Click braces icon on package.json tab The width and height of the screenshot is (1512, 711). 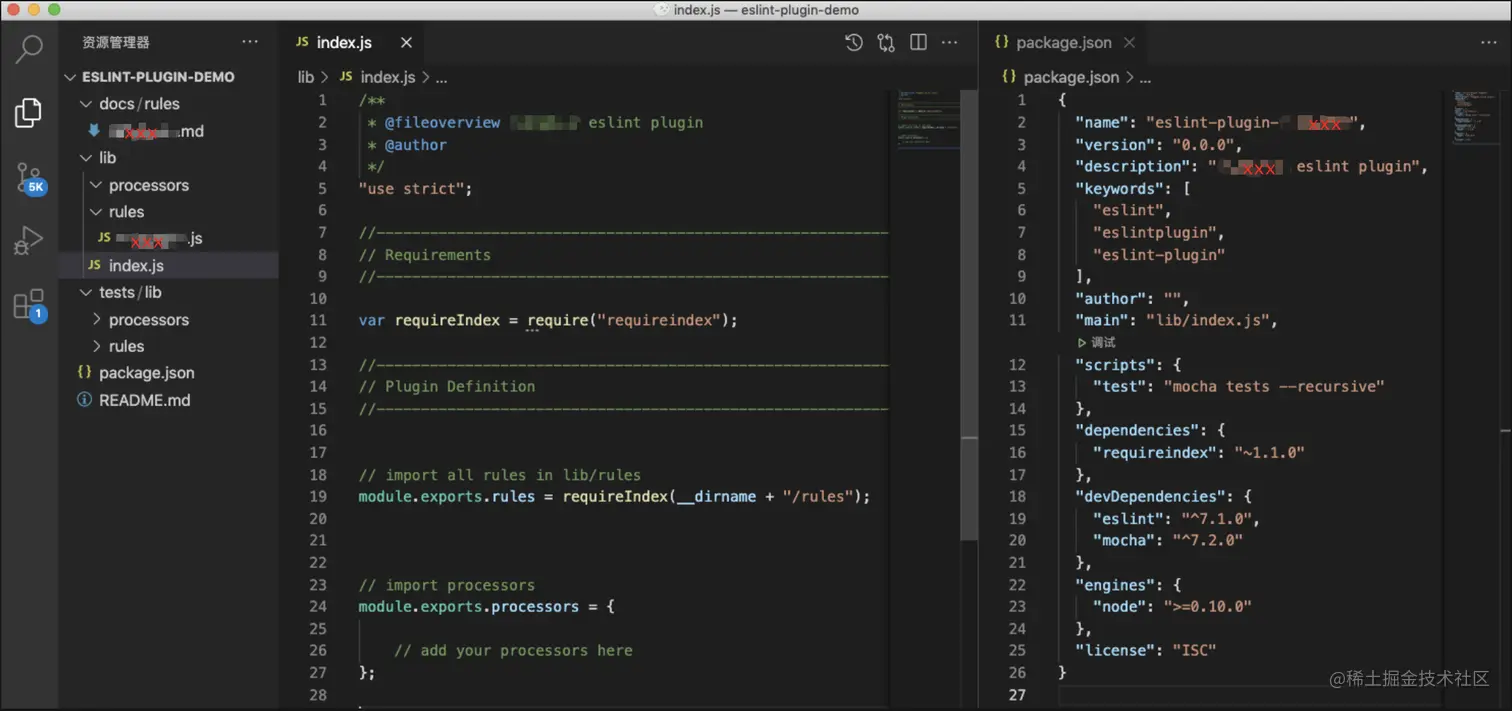pos(1002,42)
